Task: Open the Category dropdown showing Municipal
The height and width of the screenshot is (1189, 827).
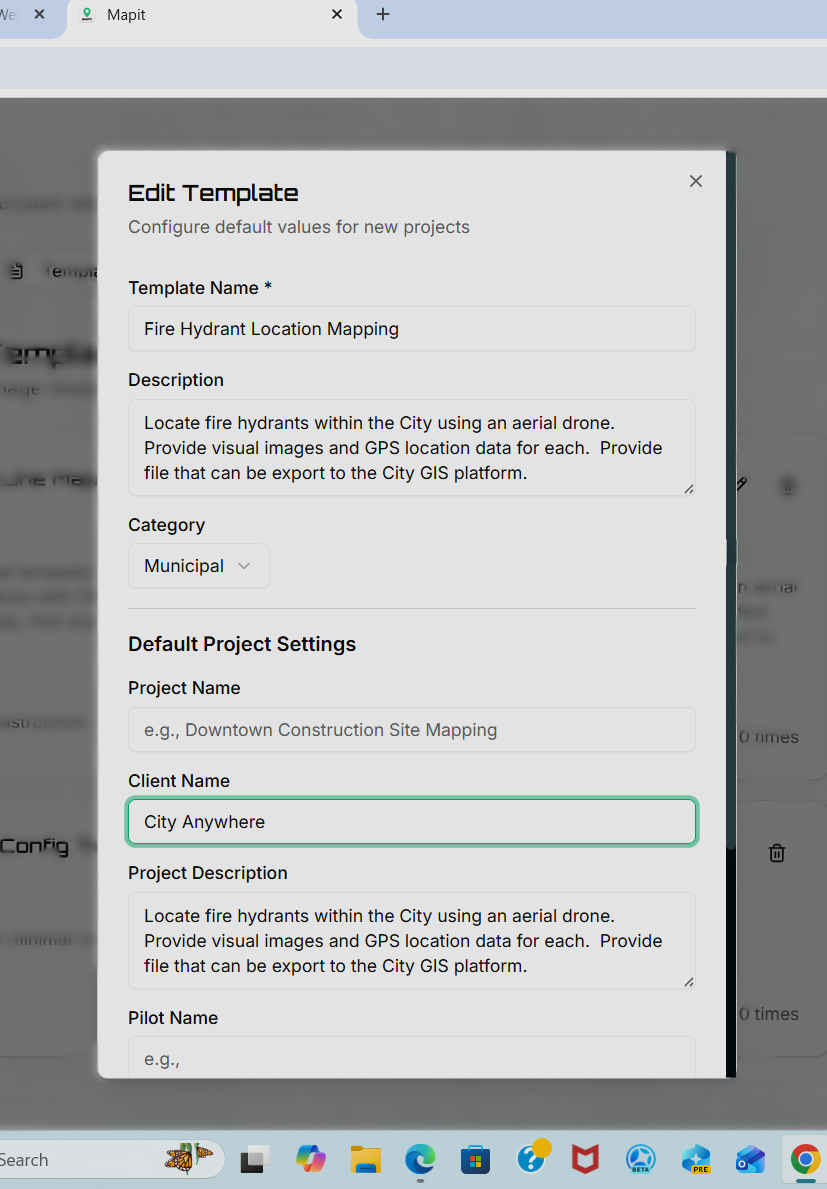Action: (198, 565)
